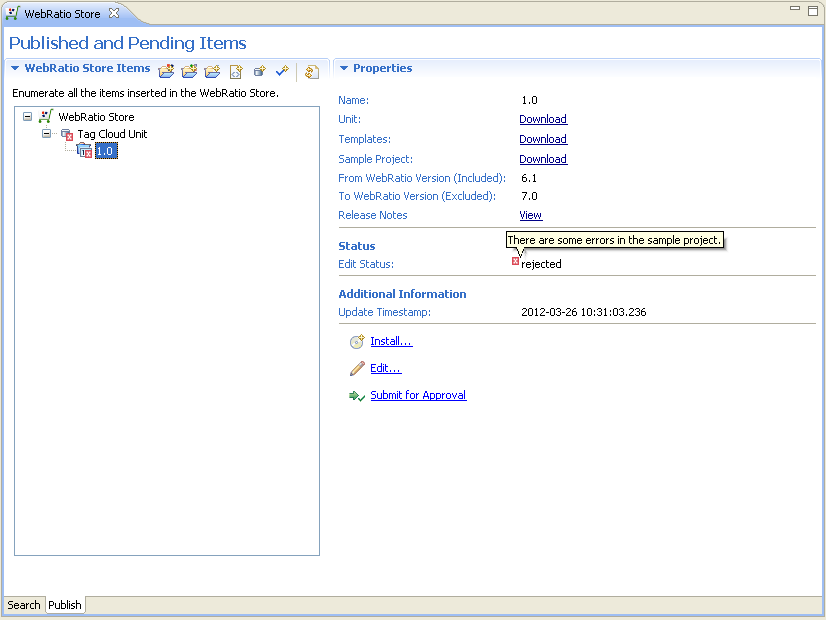The height and width of the screenshot is (620, 826).
Task: Download the Templates file
Action: click(x=543, y=139)
